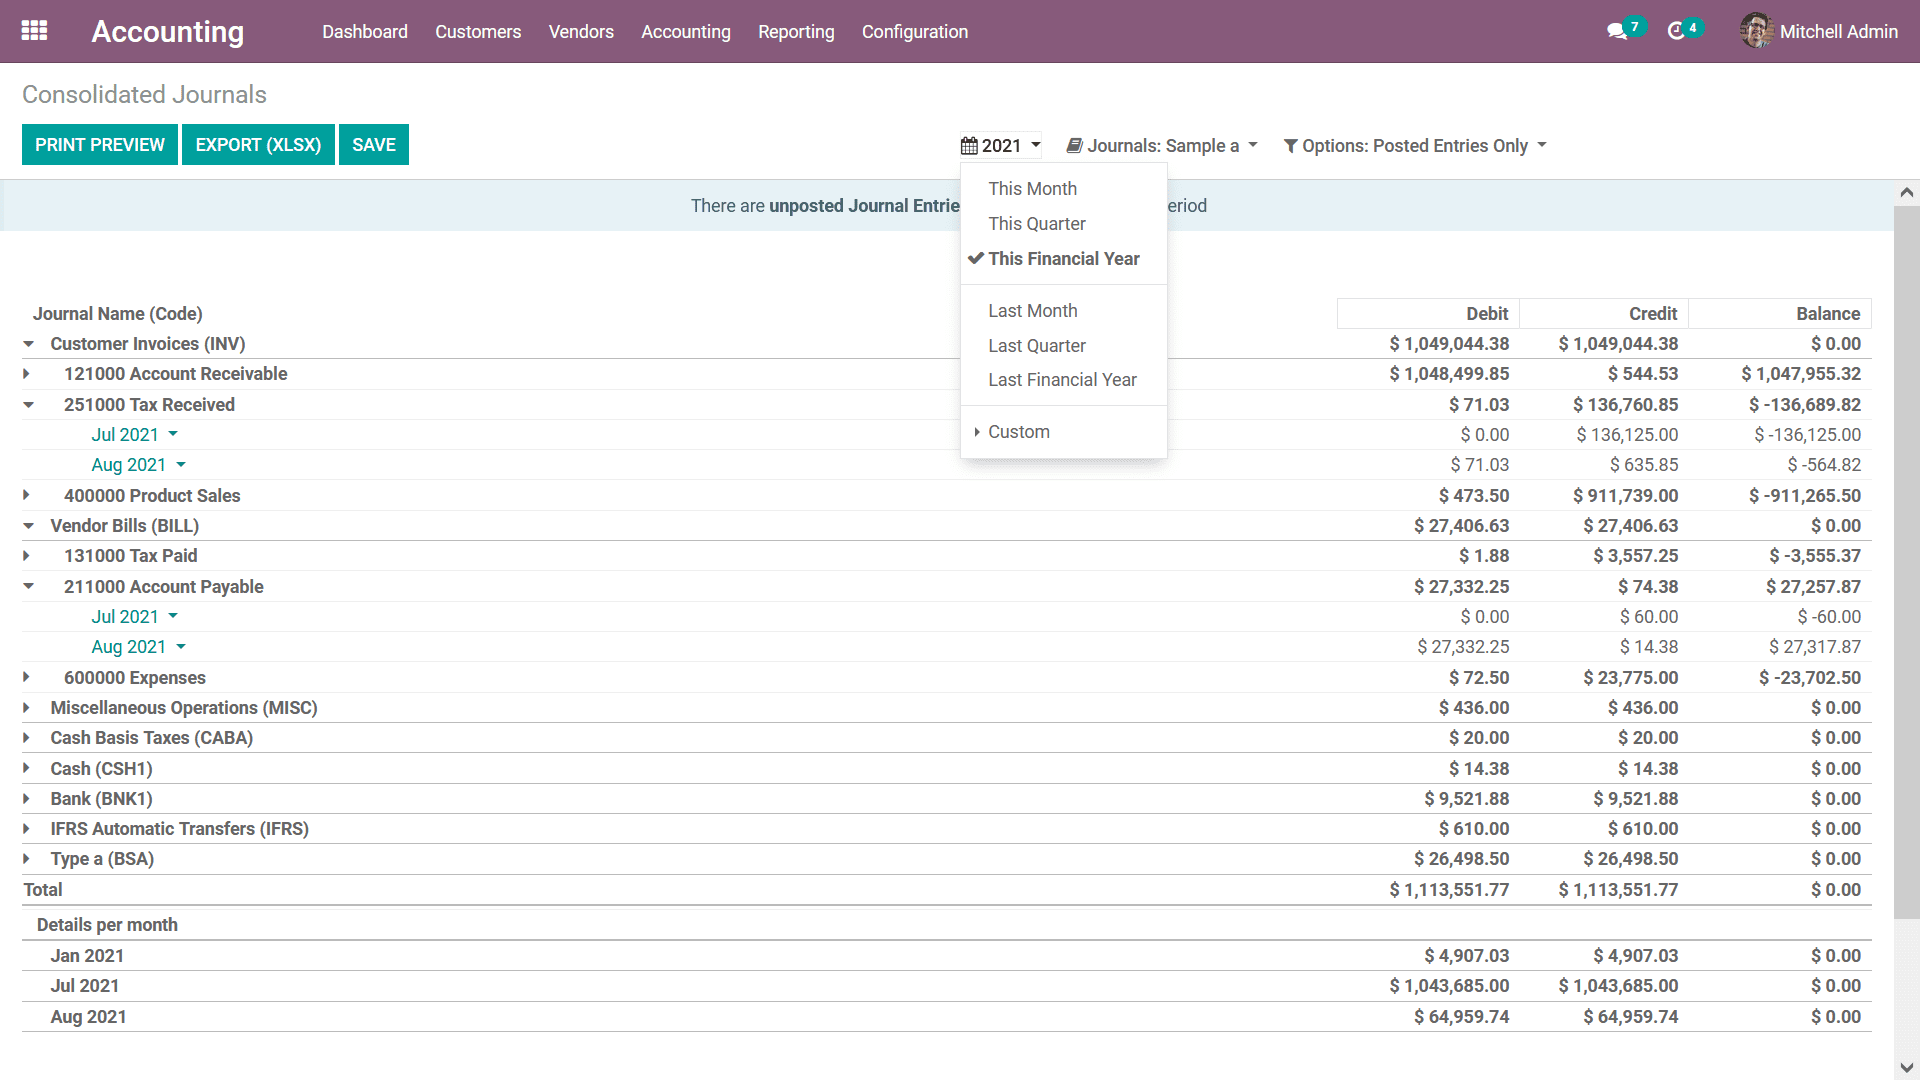Click balance $ 1,047,955.32 cell
1920x1080 pixels.
[1800, 374]
